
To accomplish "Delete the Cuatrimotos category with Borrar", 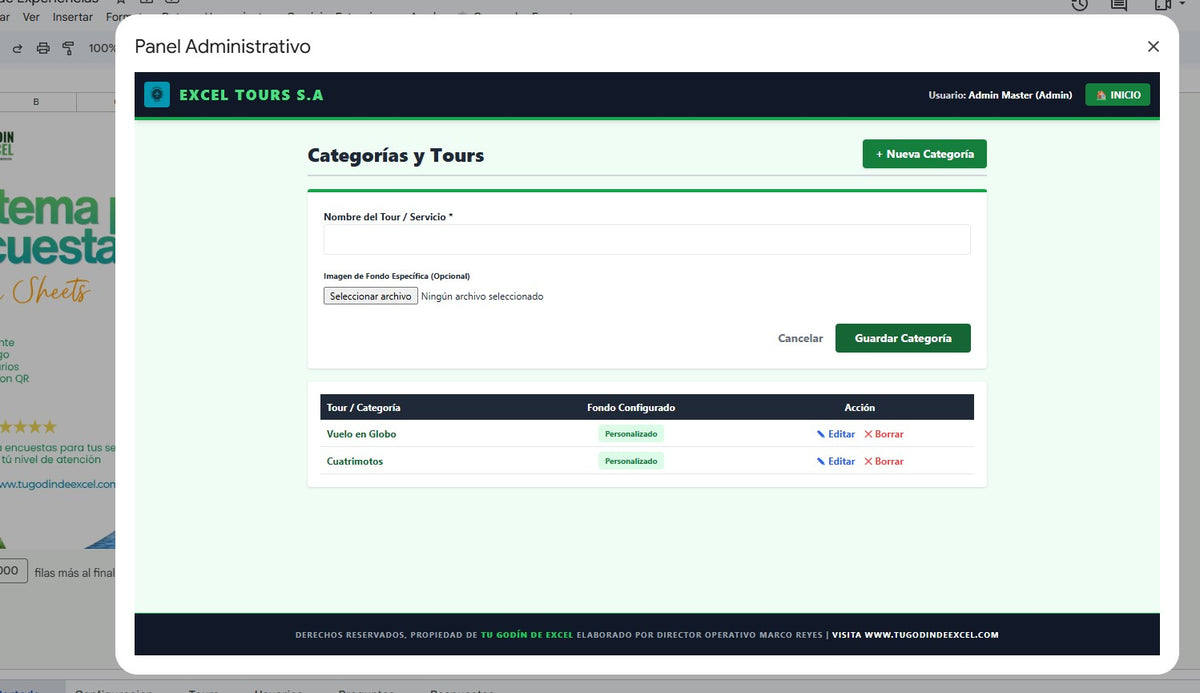I will pyautogui.click(x=884, y=461).
